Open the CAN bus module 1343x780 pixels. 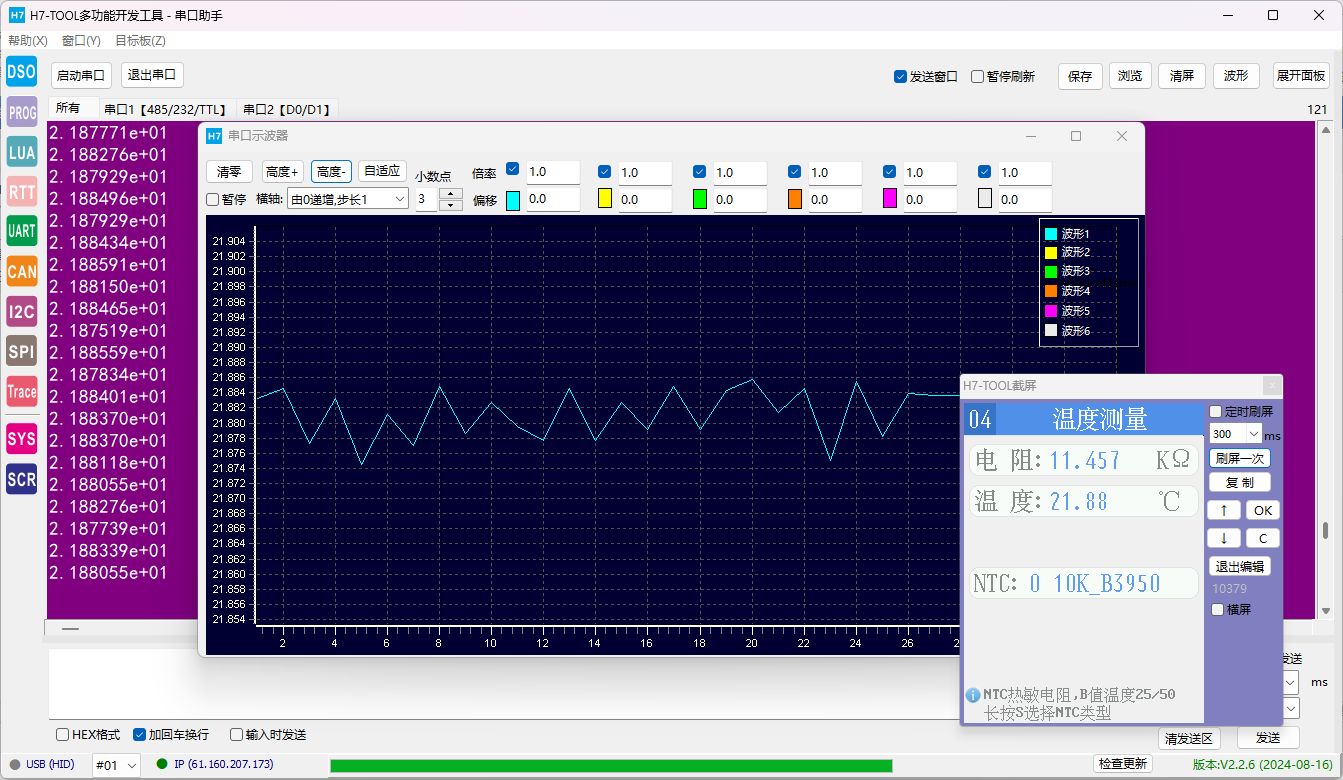(x=21, y=271)
